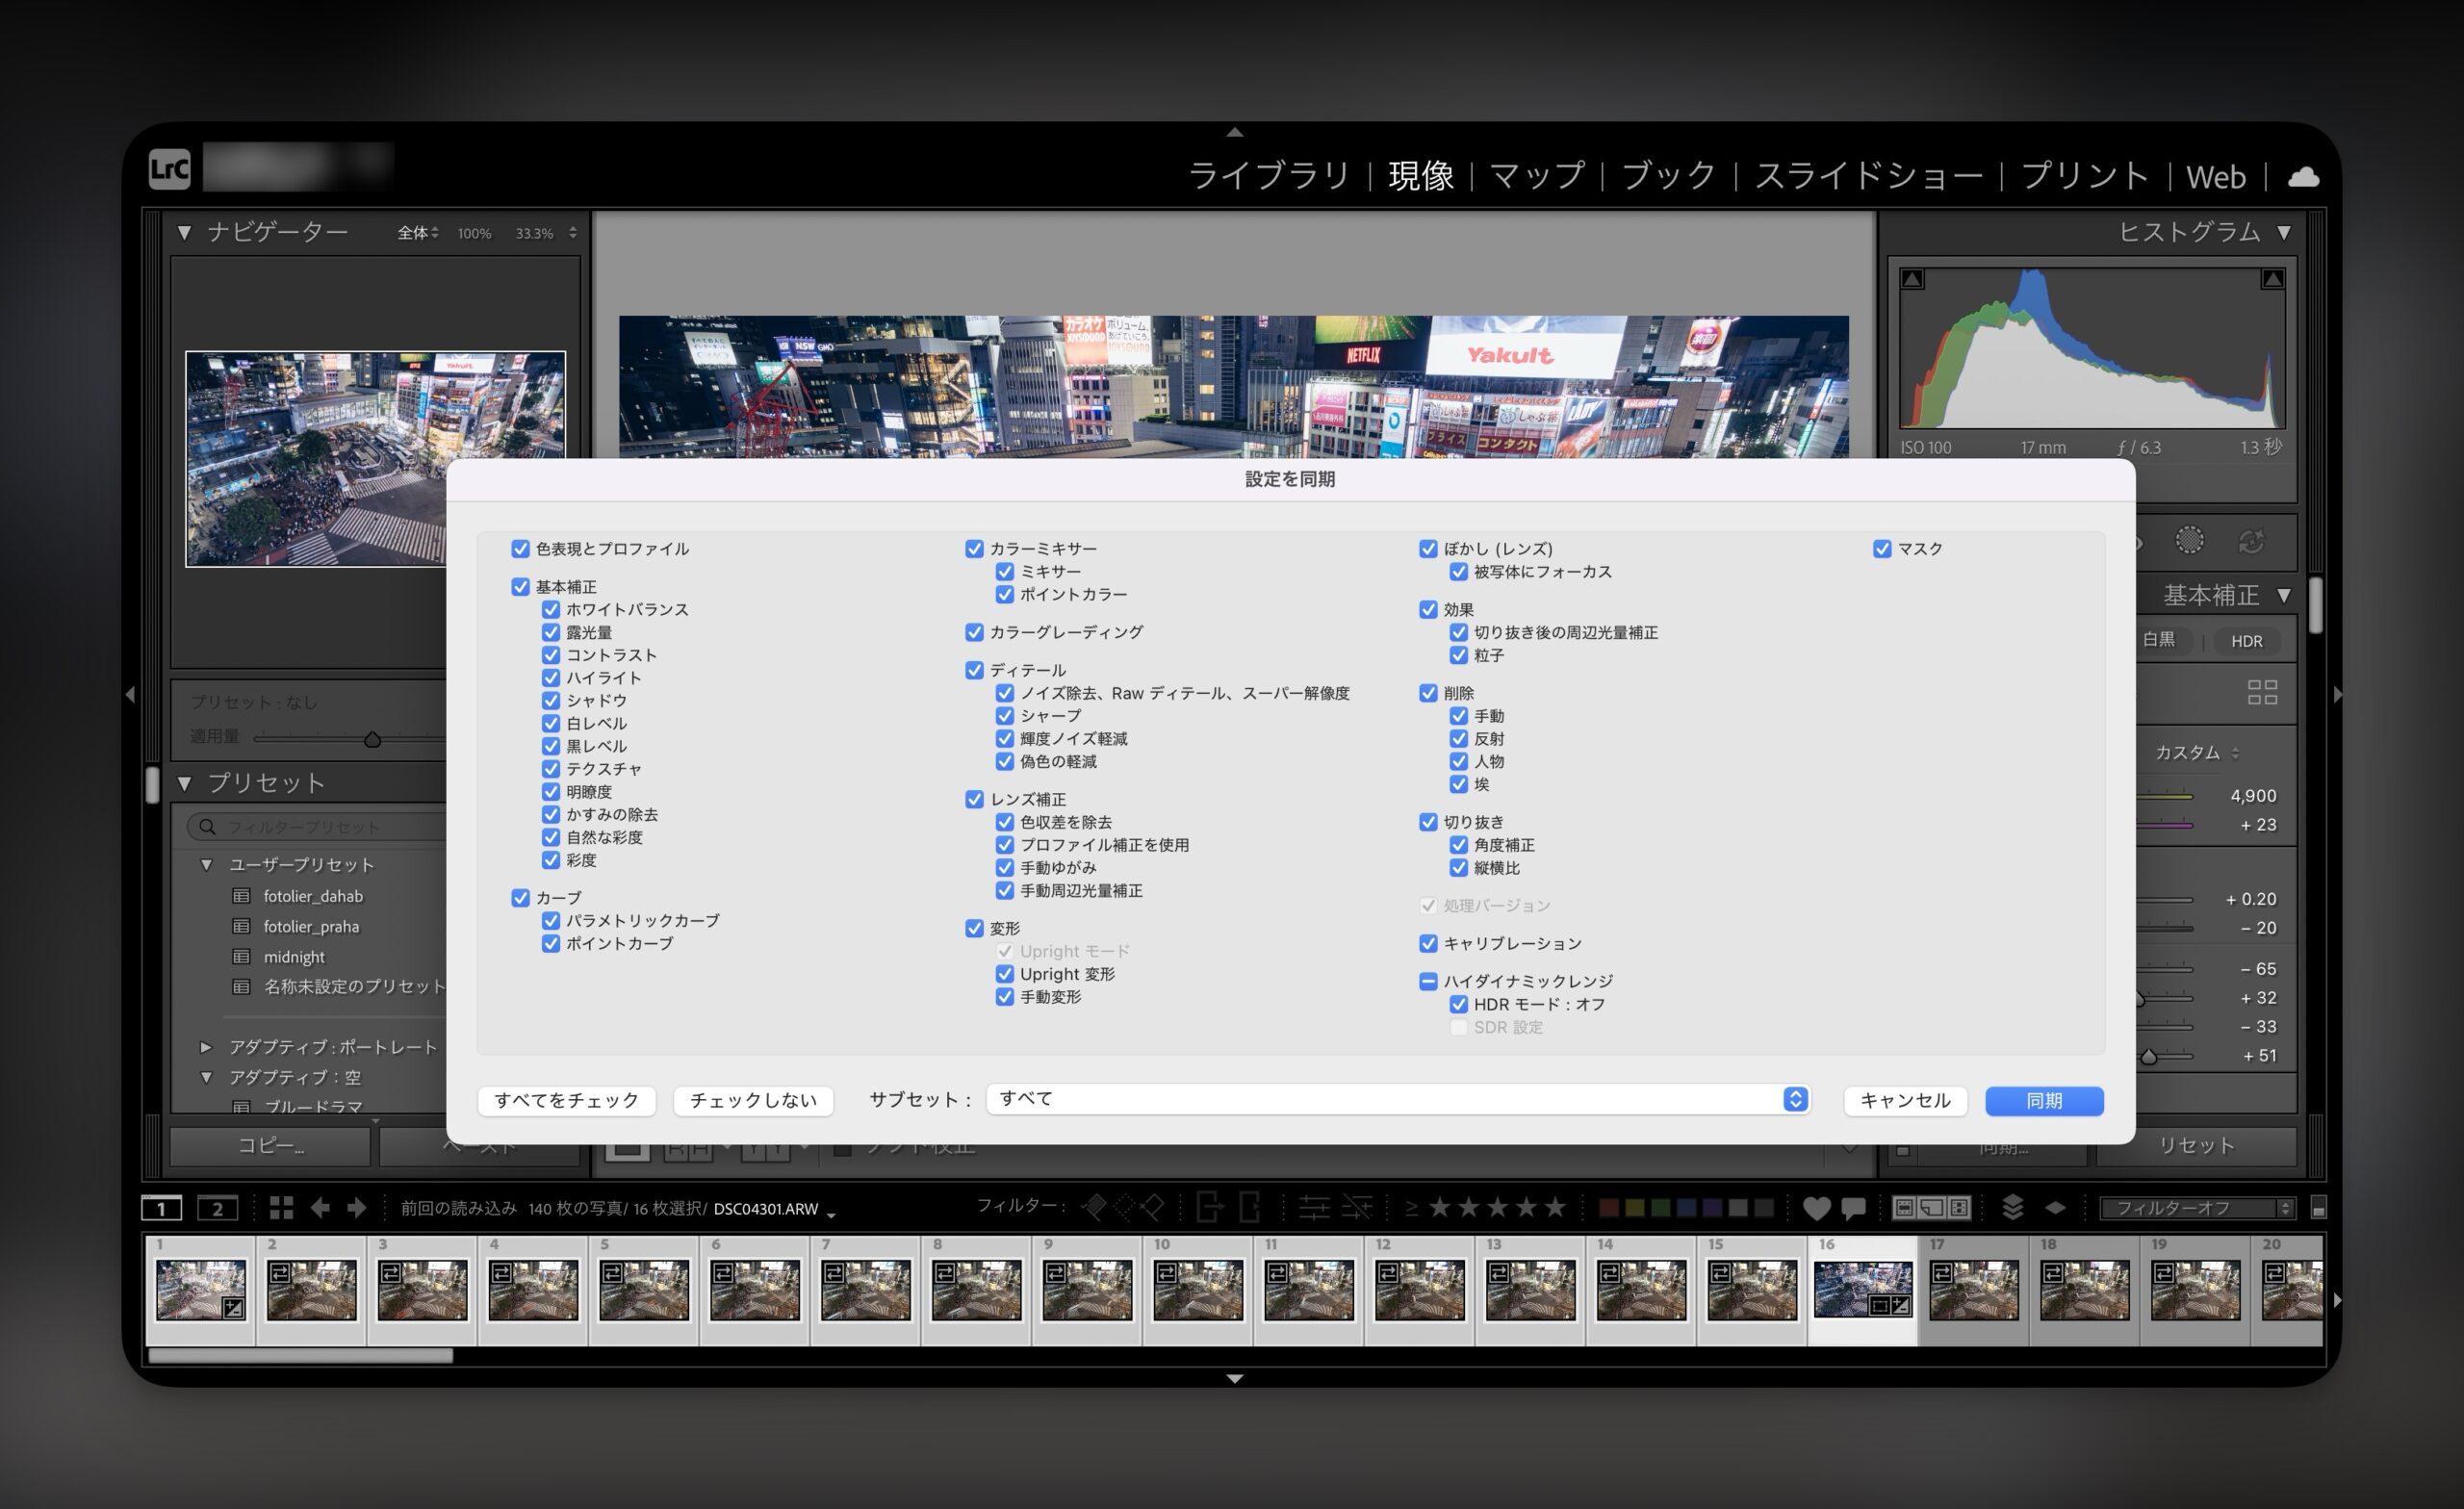Click the チェックしない button

753,1100
